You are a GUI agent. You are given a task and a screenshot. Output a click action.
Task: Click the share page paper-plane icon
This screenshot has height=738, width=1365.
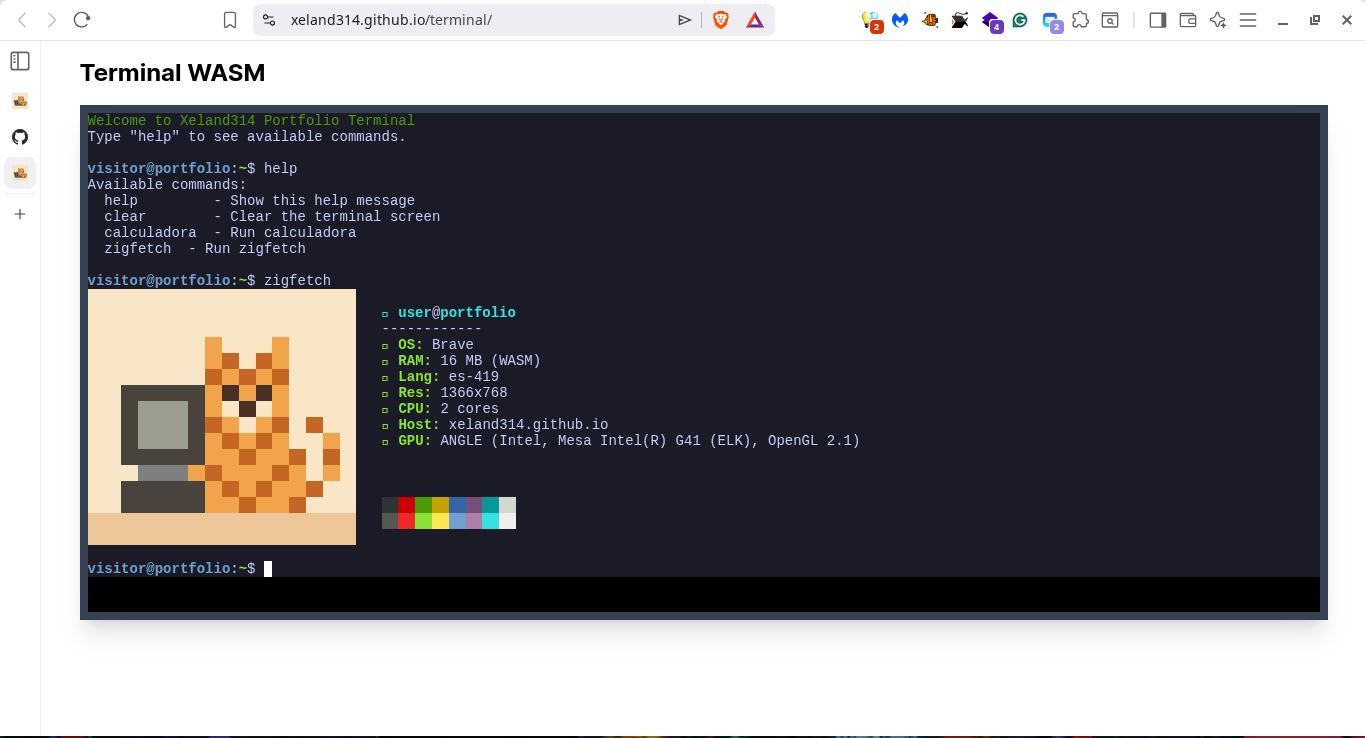click(685, 19)
